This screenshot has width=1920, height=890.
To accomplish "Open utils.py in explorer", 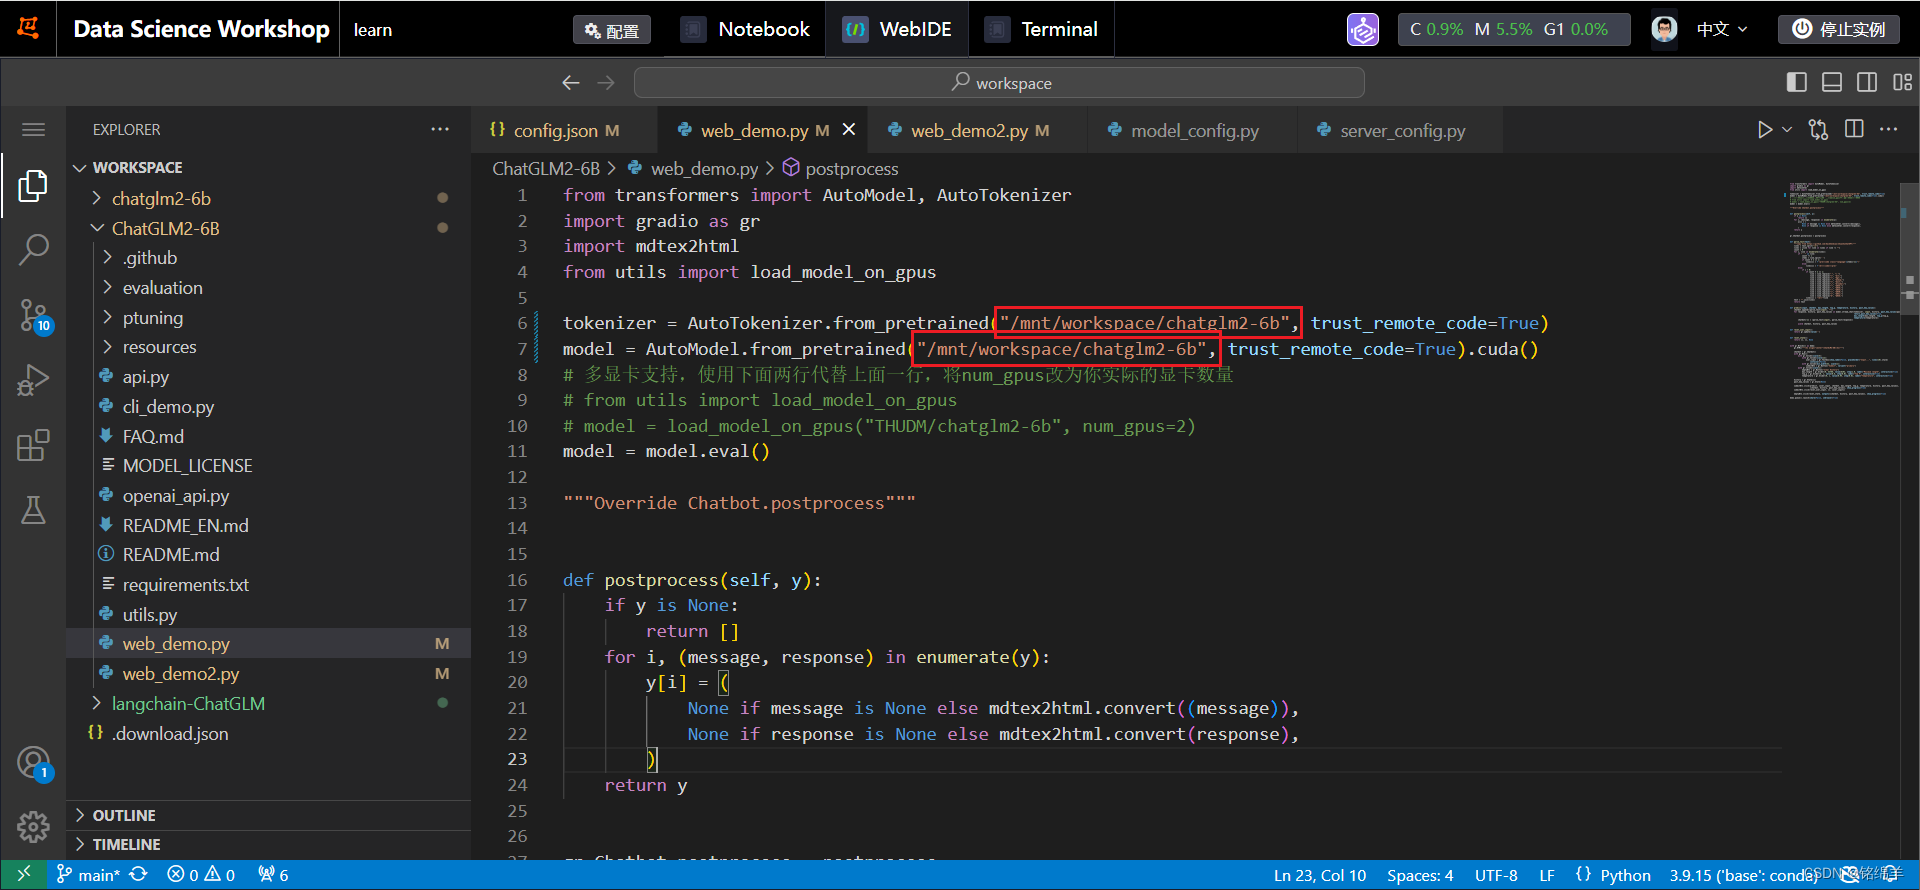I will coord(268,614).
